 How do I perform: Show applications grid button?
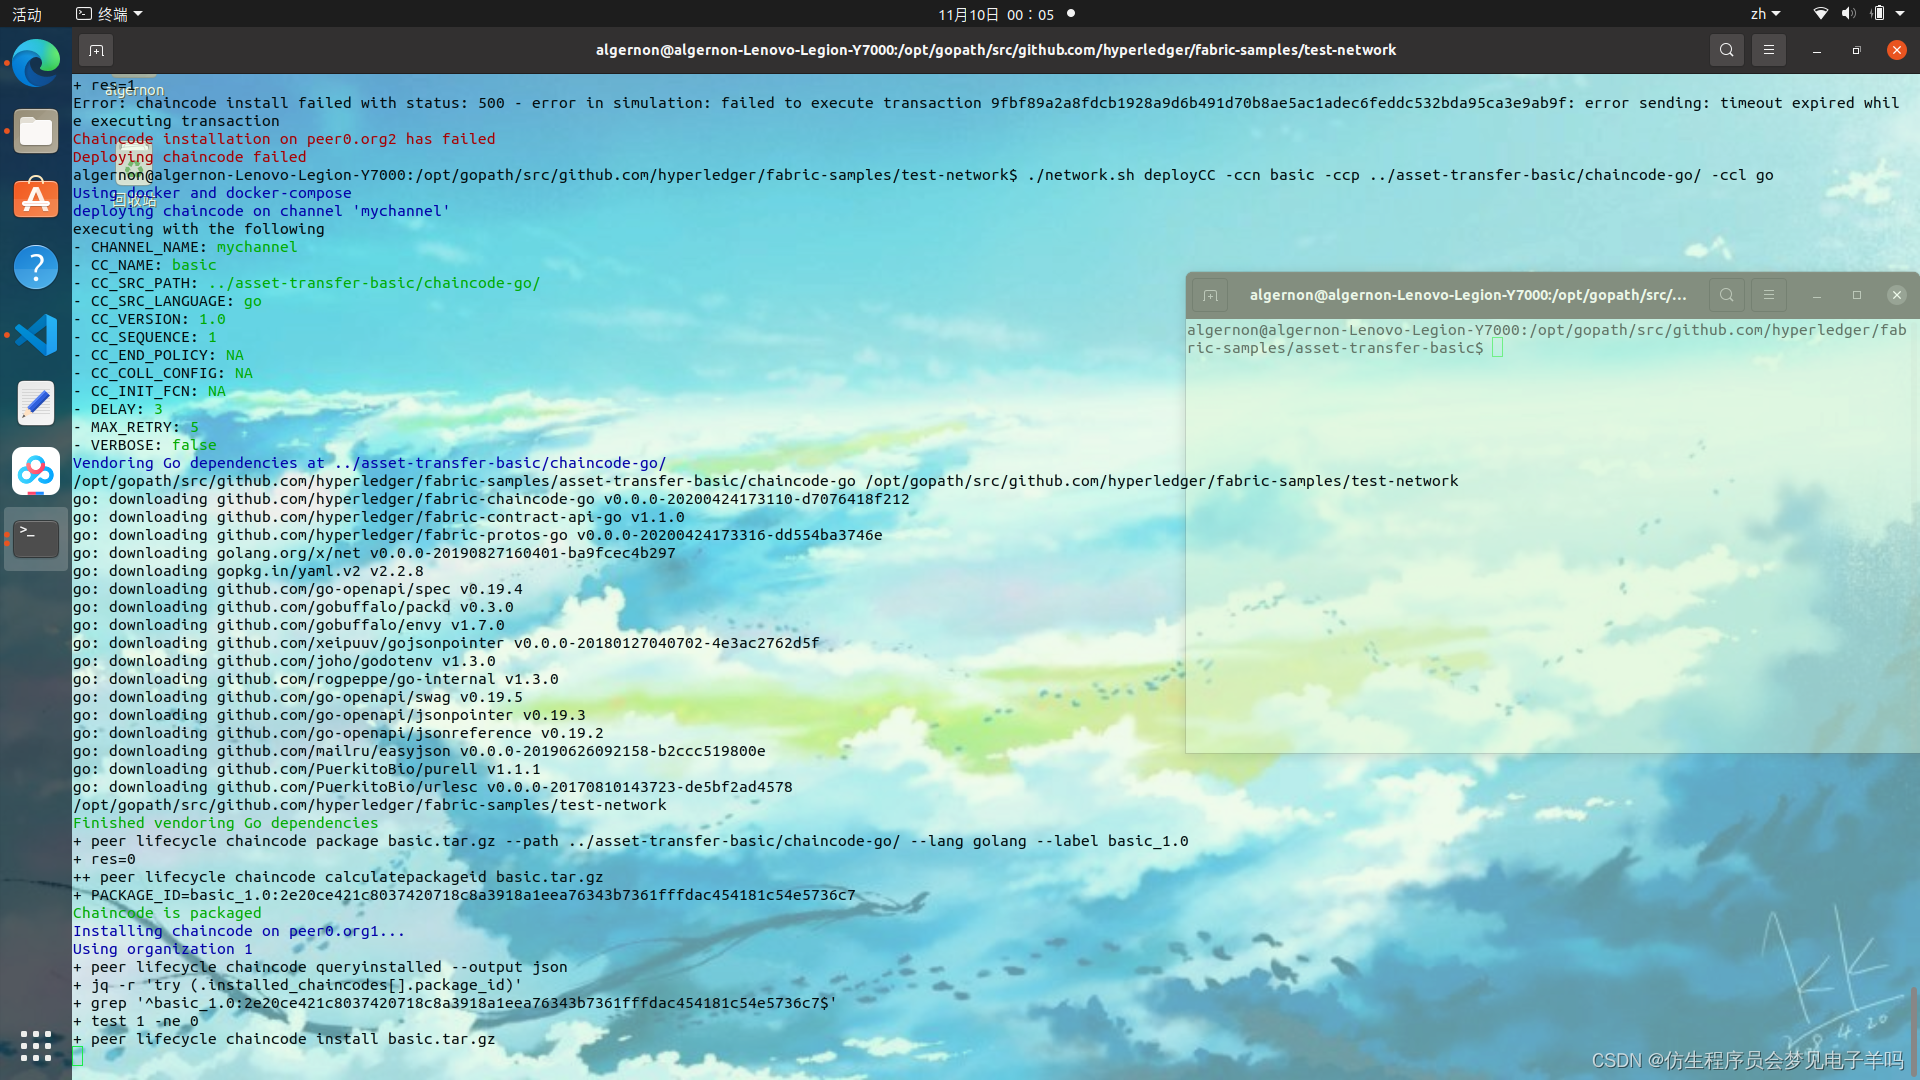point(36,1046)
